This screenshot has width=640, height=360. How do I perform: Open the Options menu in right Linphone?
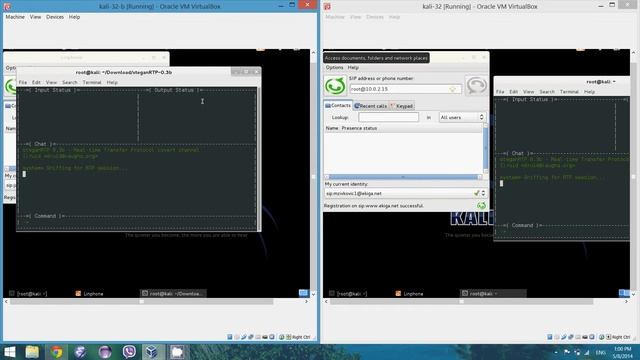coord(334,67)
